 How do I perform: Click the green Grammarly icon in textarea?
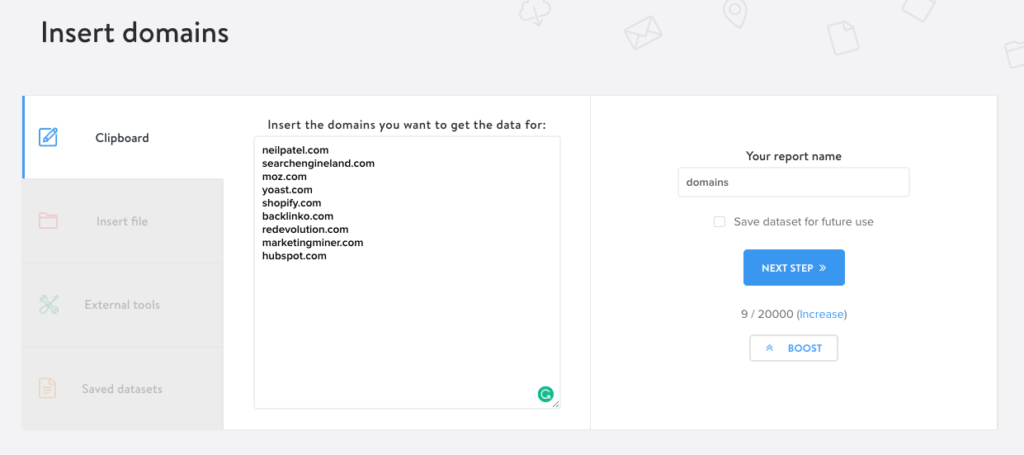click(x=545, y=394)
